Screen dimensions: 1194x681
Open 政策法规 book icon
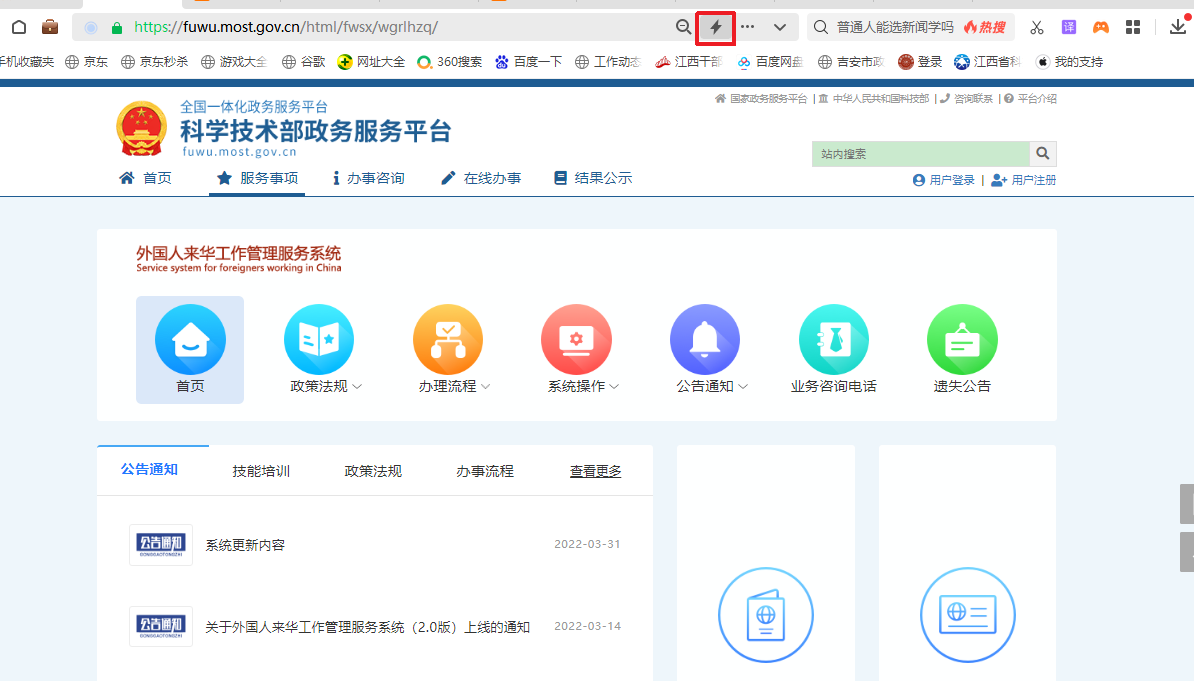pyautogui.click(x=319, y=340)
